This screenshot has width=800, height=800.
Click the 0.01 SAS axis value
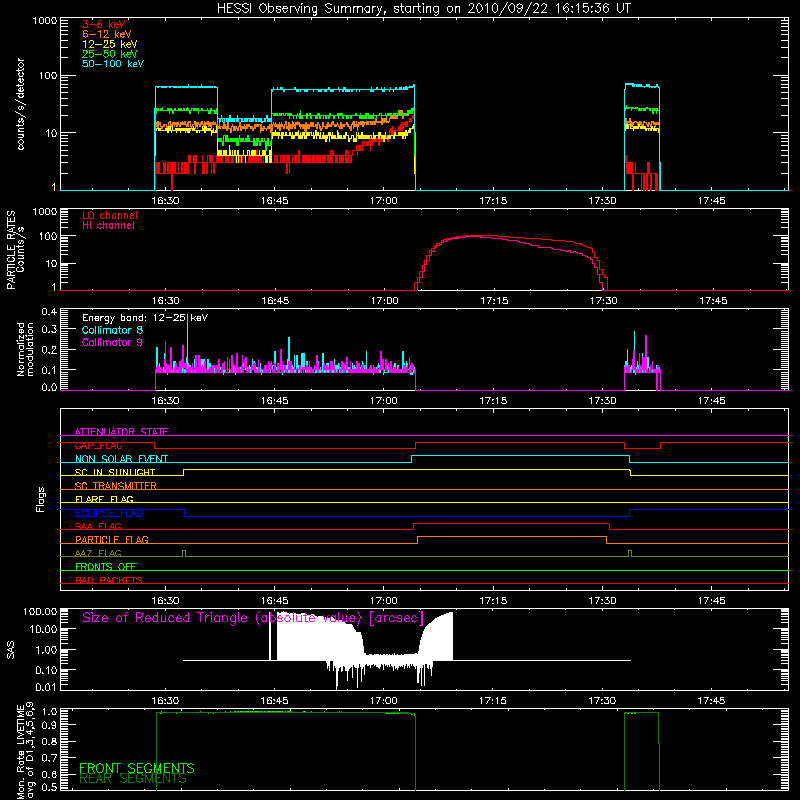click(46, 687)
